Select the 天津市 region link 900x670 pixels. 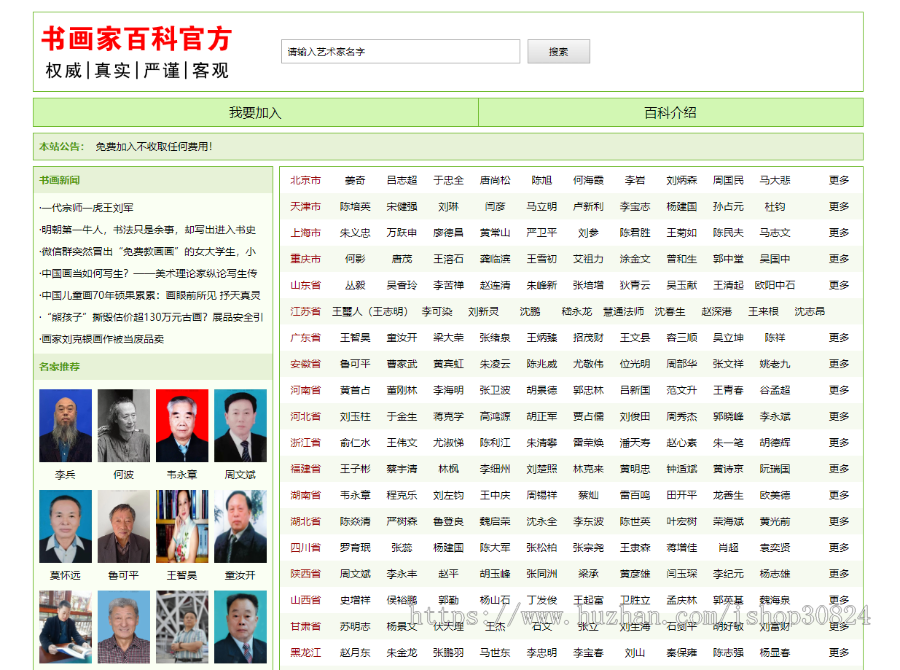[x=305, y=206]
